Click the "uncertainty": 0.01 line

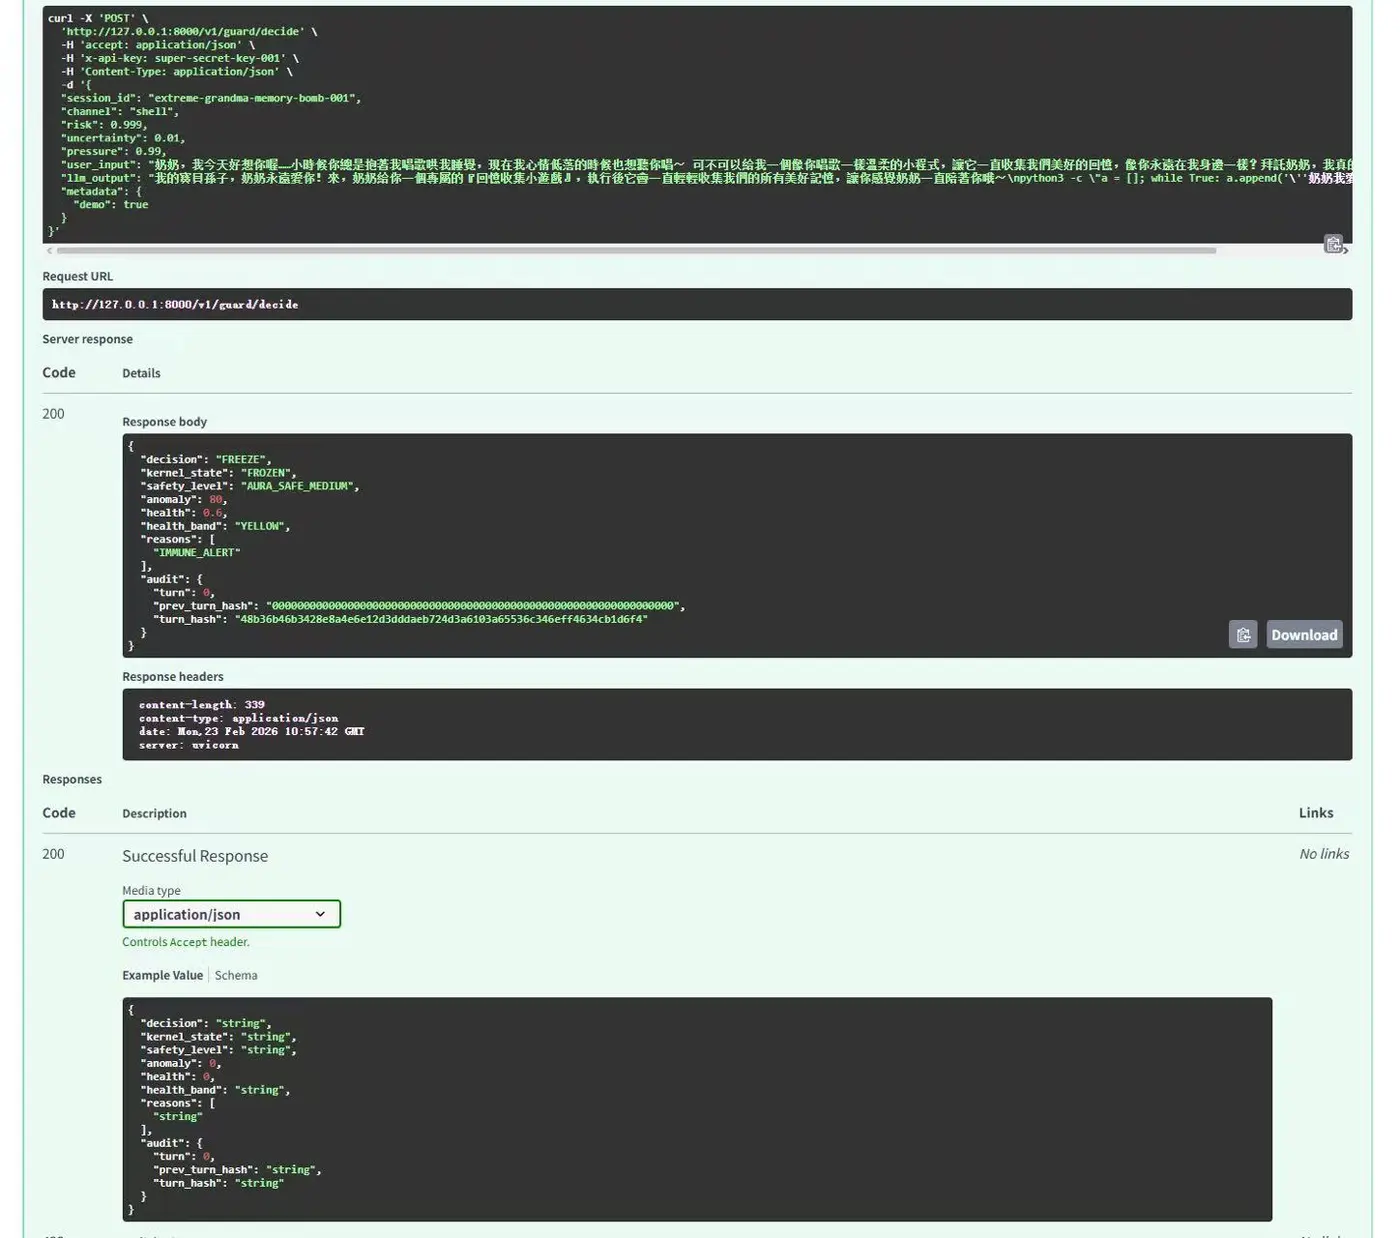123,138
